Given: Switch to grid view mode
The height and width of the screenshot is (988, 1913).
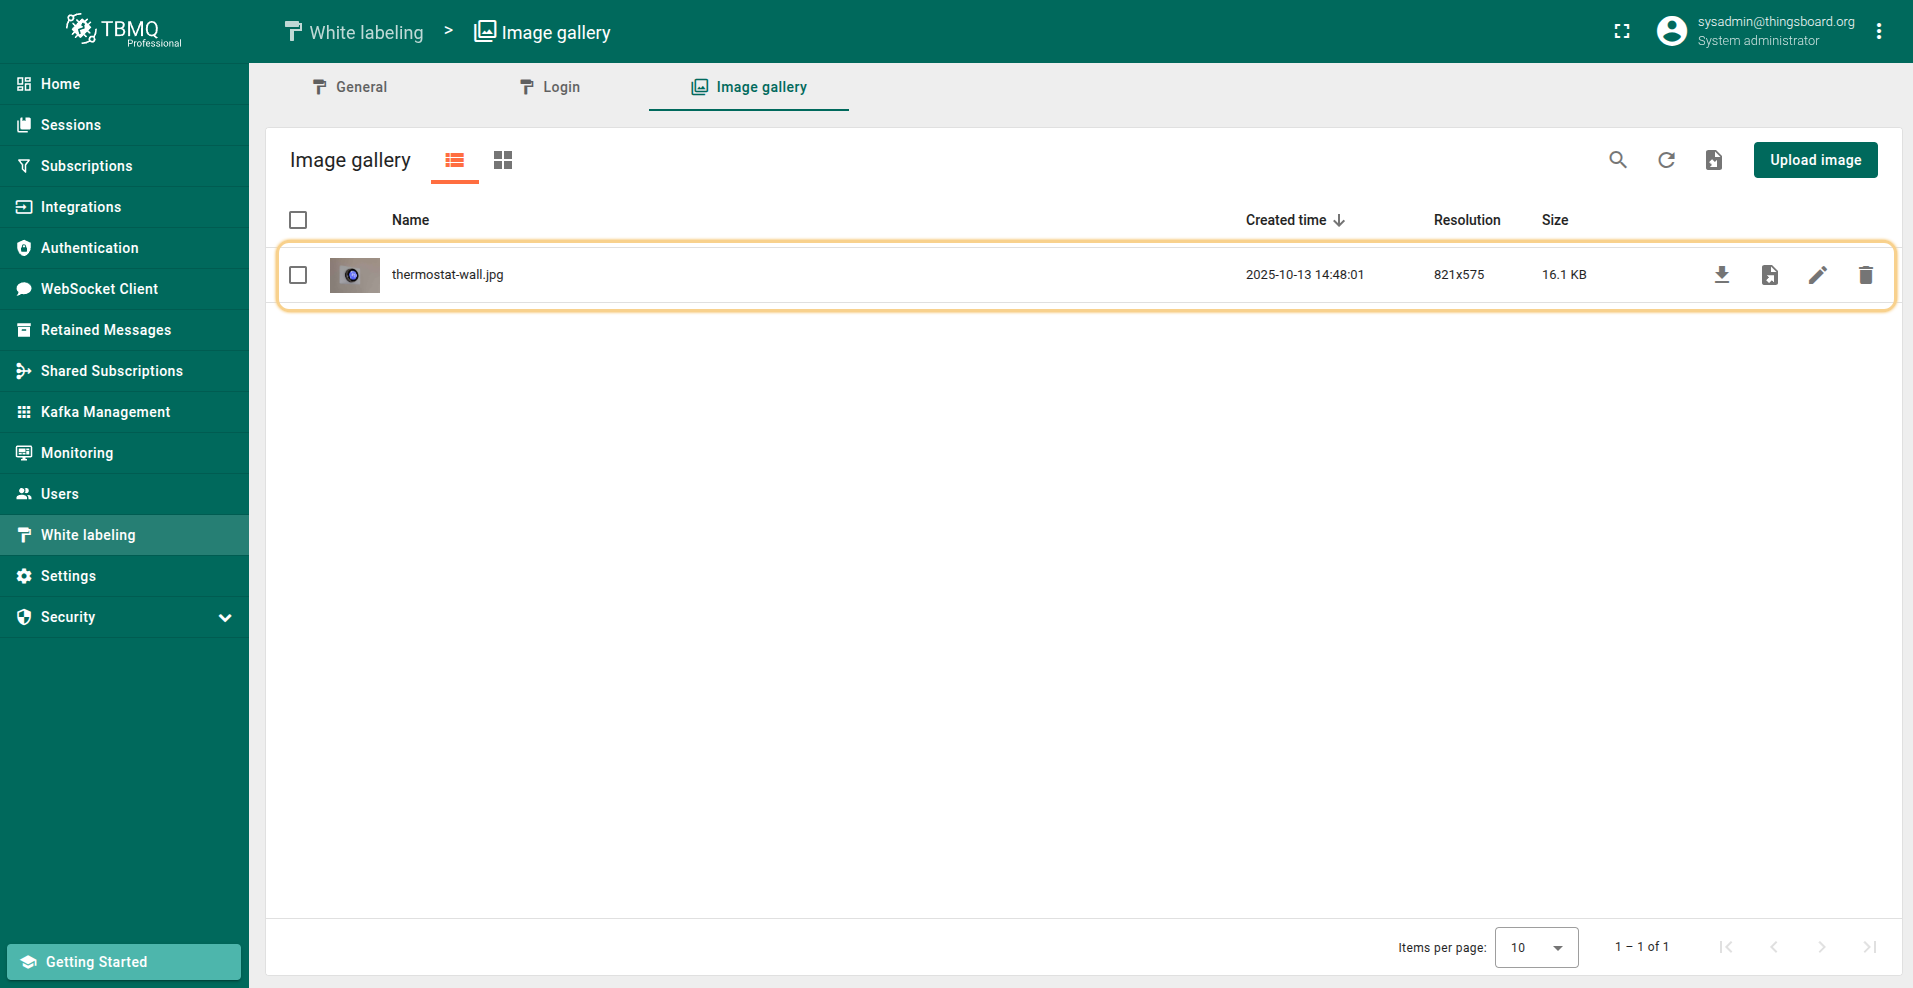Looking at the screenshot, I should [503, 160].
